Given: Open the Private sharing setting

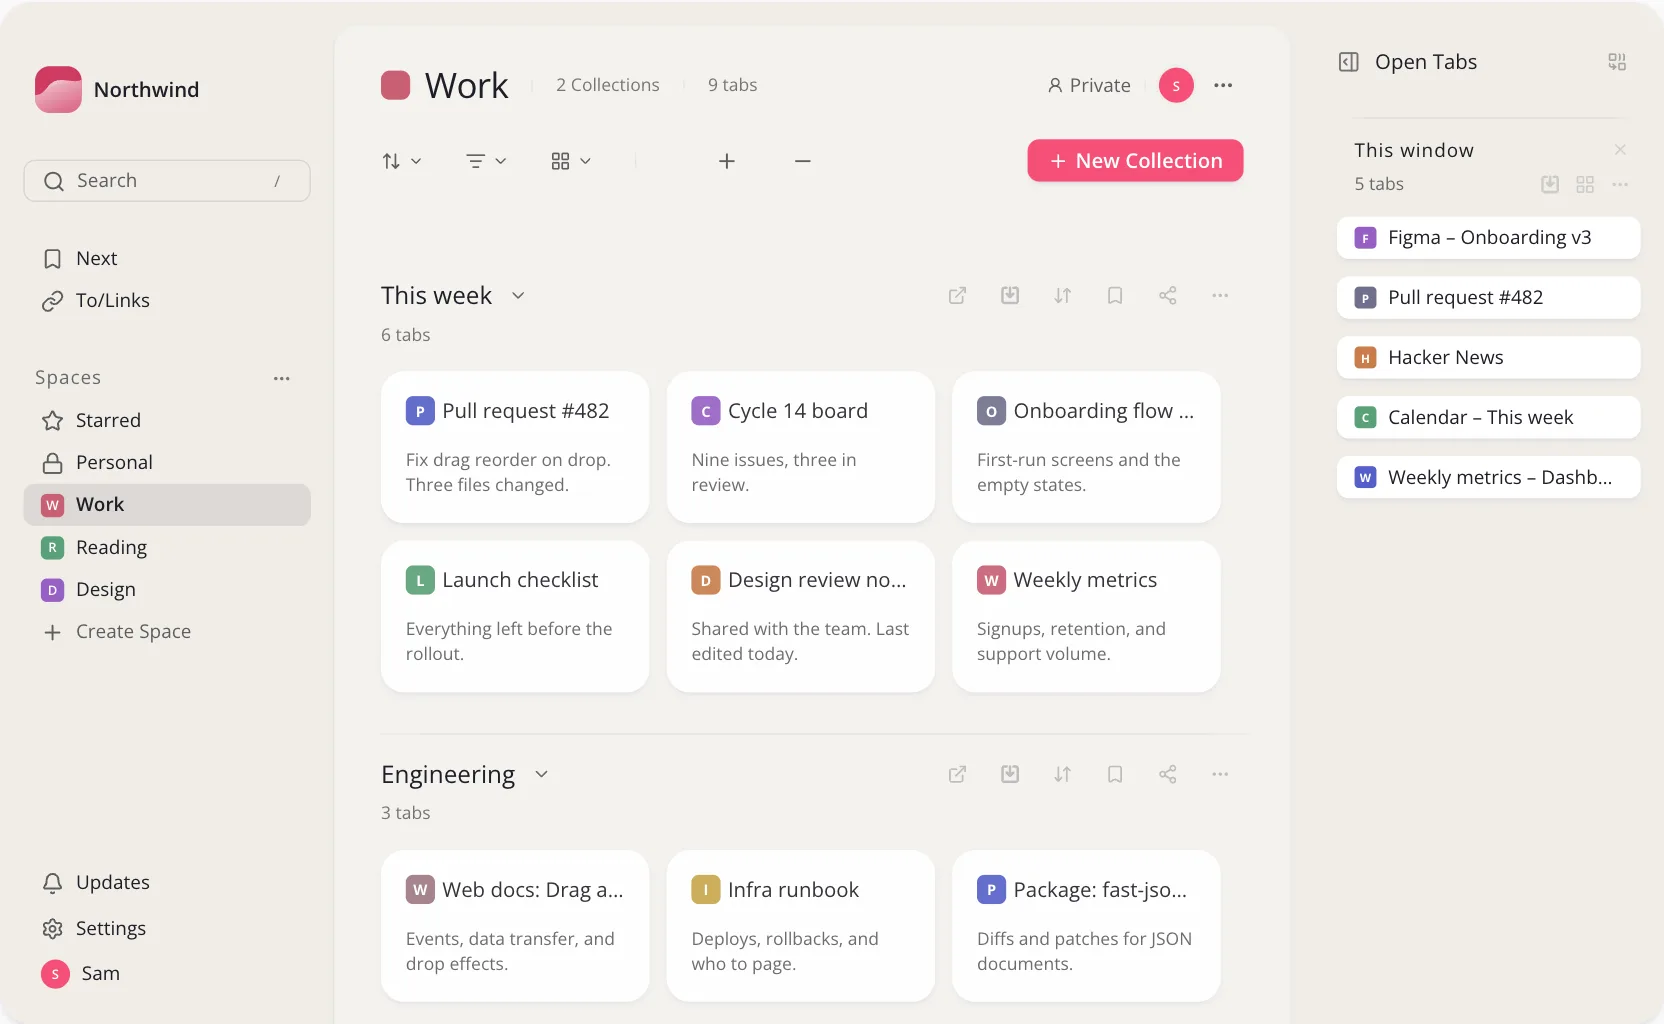Looking at the screenshot, I should [1089, 85].
